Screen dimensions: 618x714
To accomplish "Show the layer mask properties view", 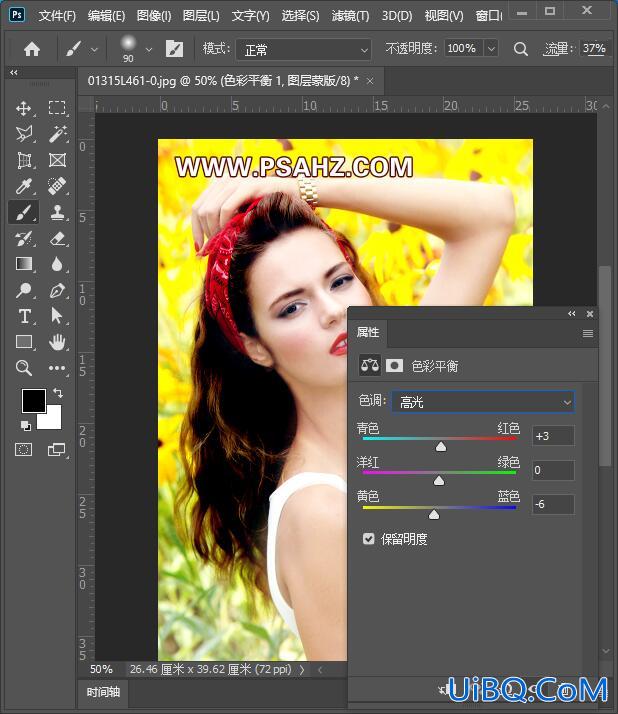I will tap(394, 365).
